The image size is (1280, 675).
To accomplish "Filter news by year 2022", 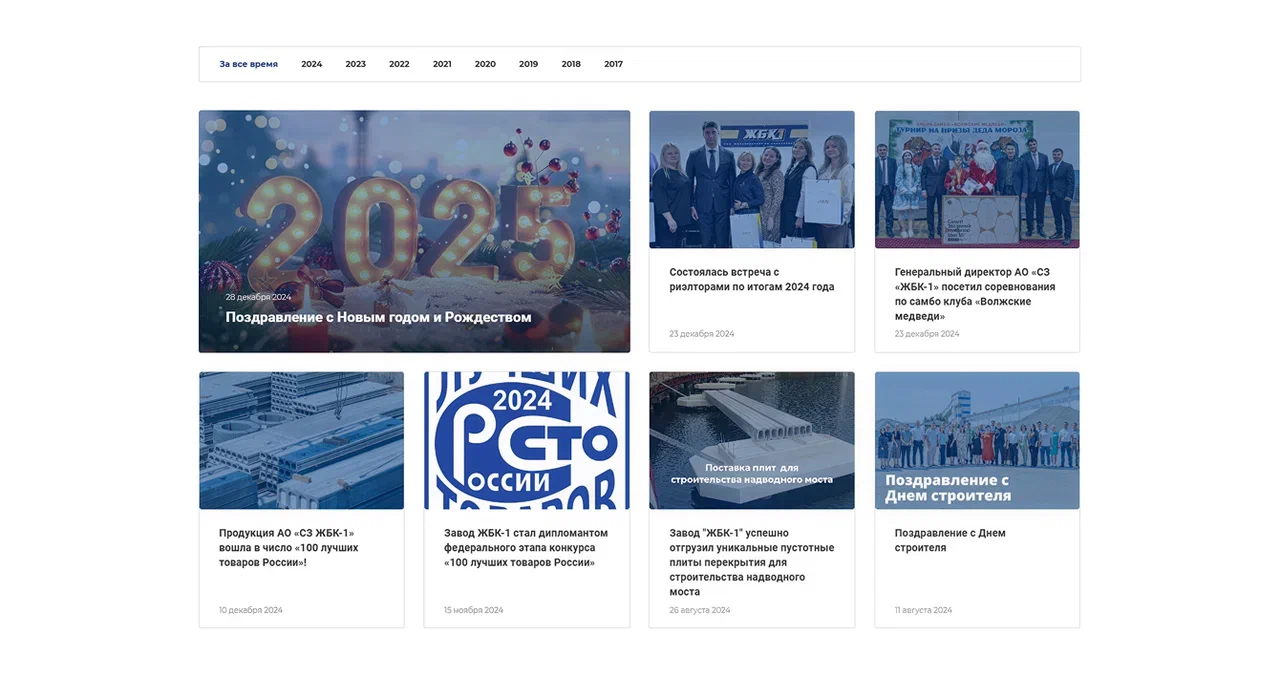I will pyautogui.click(x=399, y=64).
